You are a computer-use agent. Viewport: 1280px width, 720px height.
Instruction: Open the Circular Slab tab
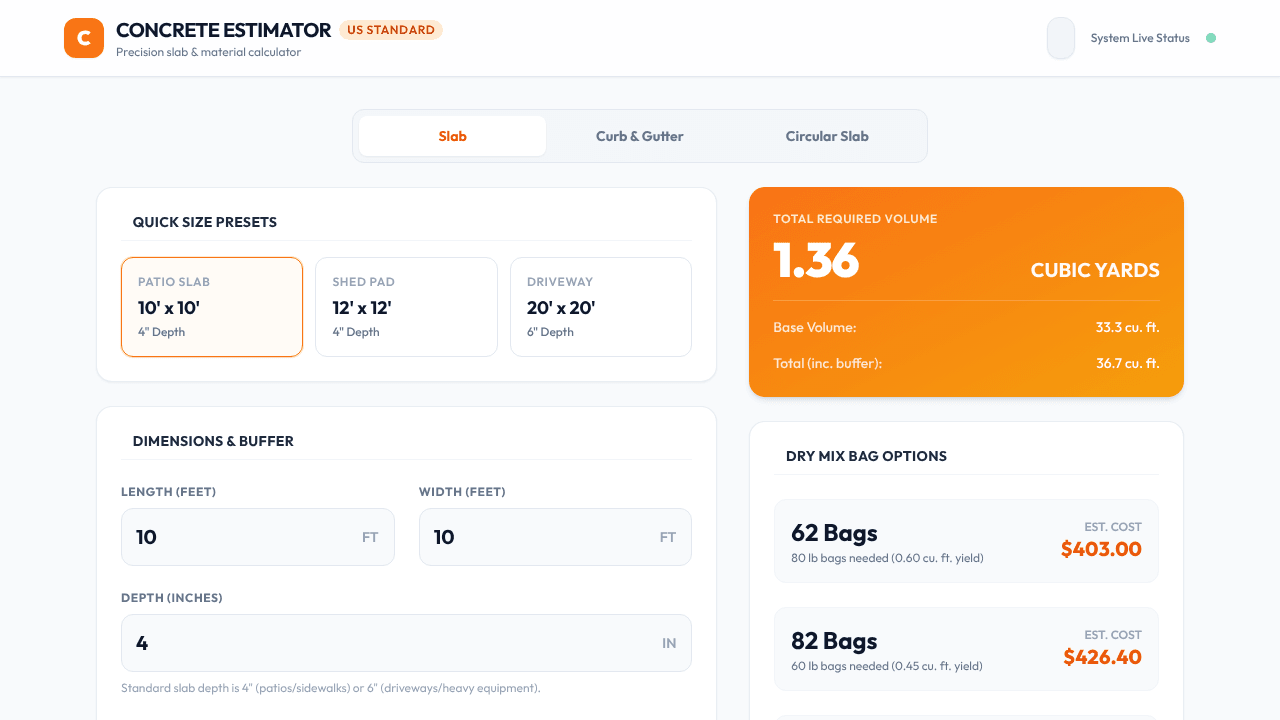(827, 136)
